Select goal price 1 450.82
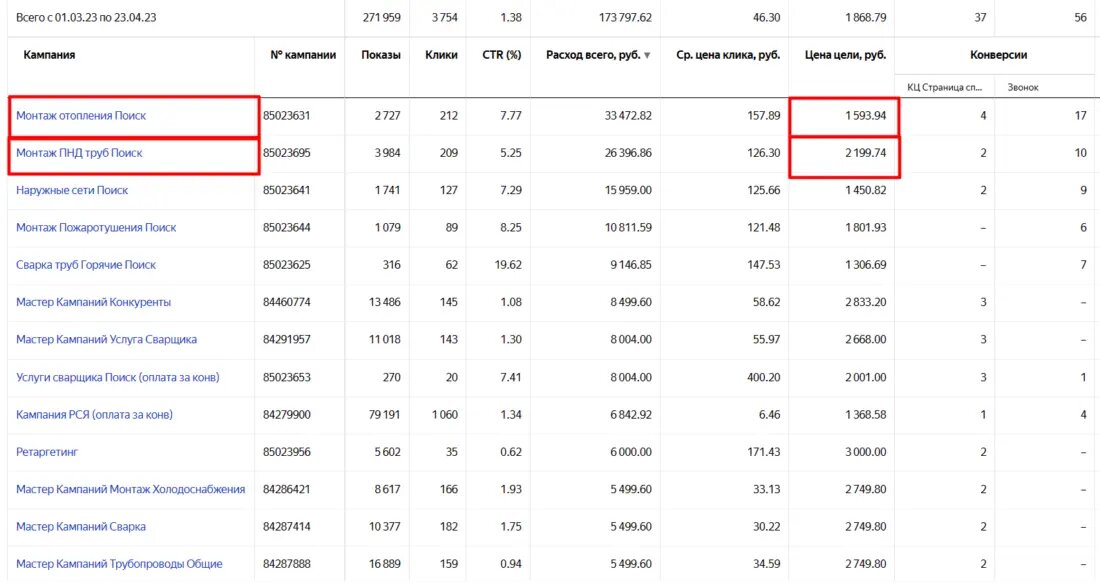The image size is (1100, 583). click(x=866, y=190)
